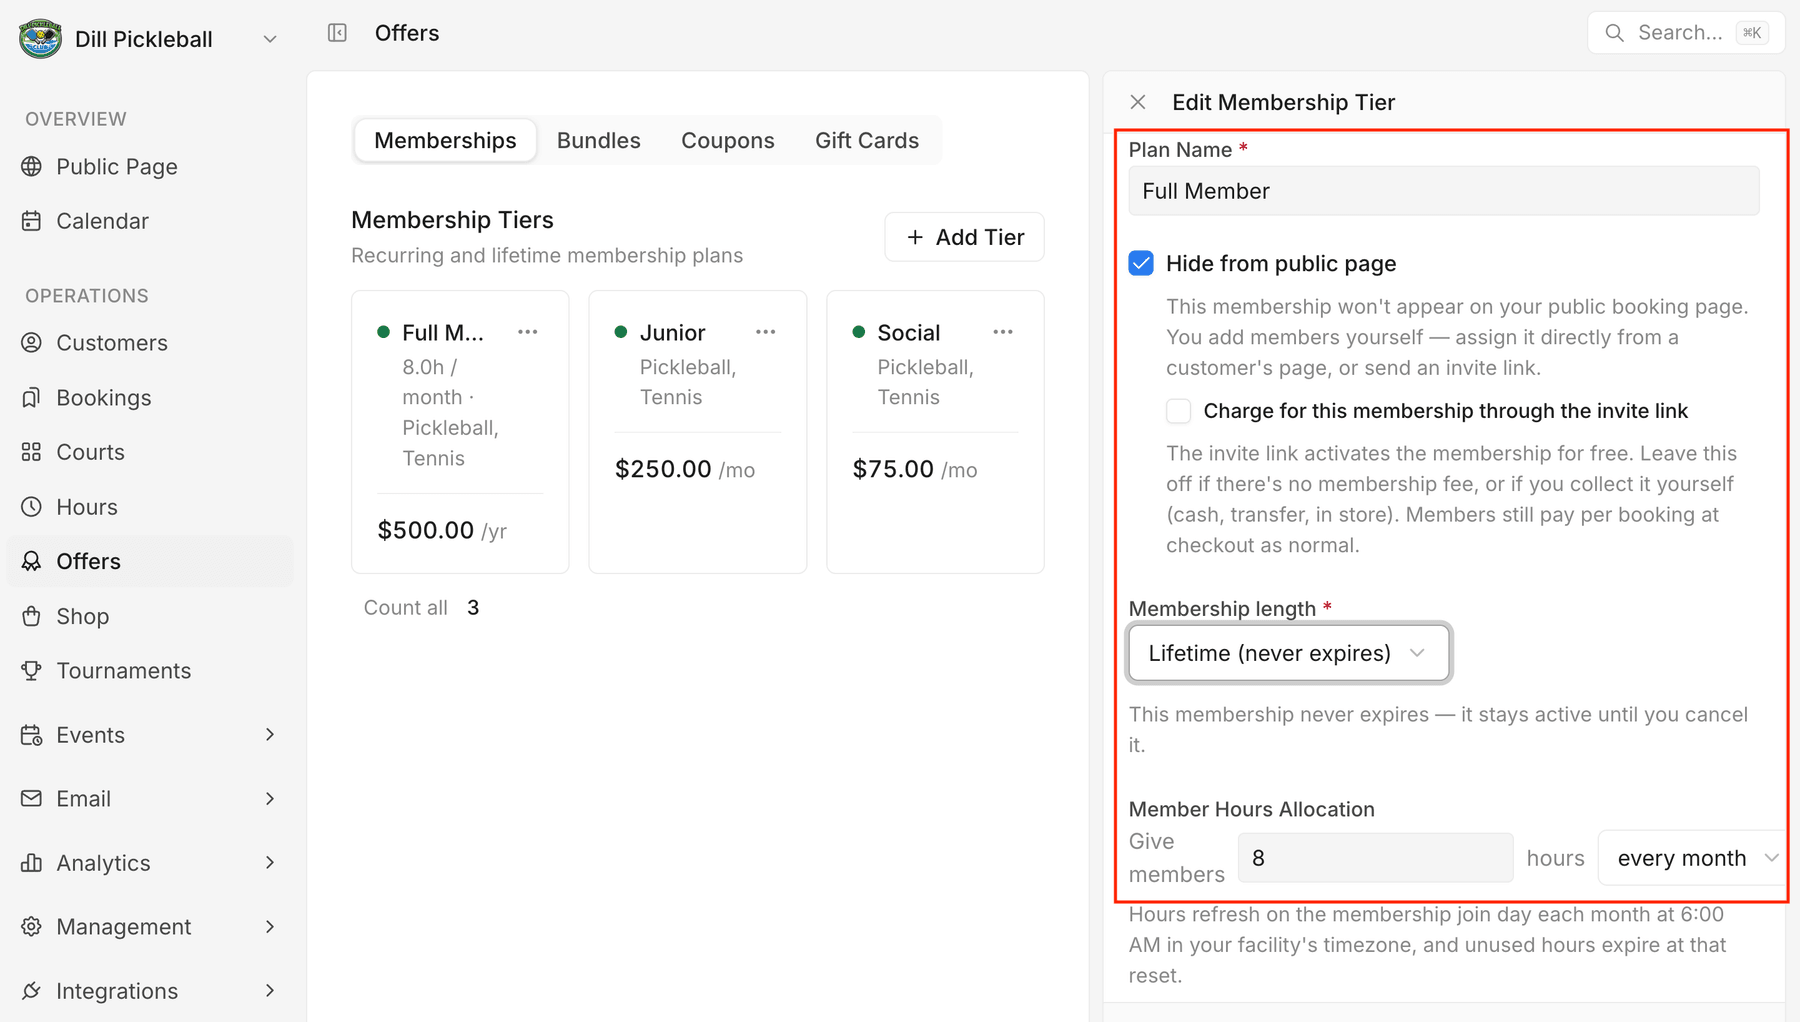Viewport: 1800px width, 1022px height.
Task: Click the Plan Name input field
Action: pos(1444,191)
